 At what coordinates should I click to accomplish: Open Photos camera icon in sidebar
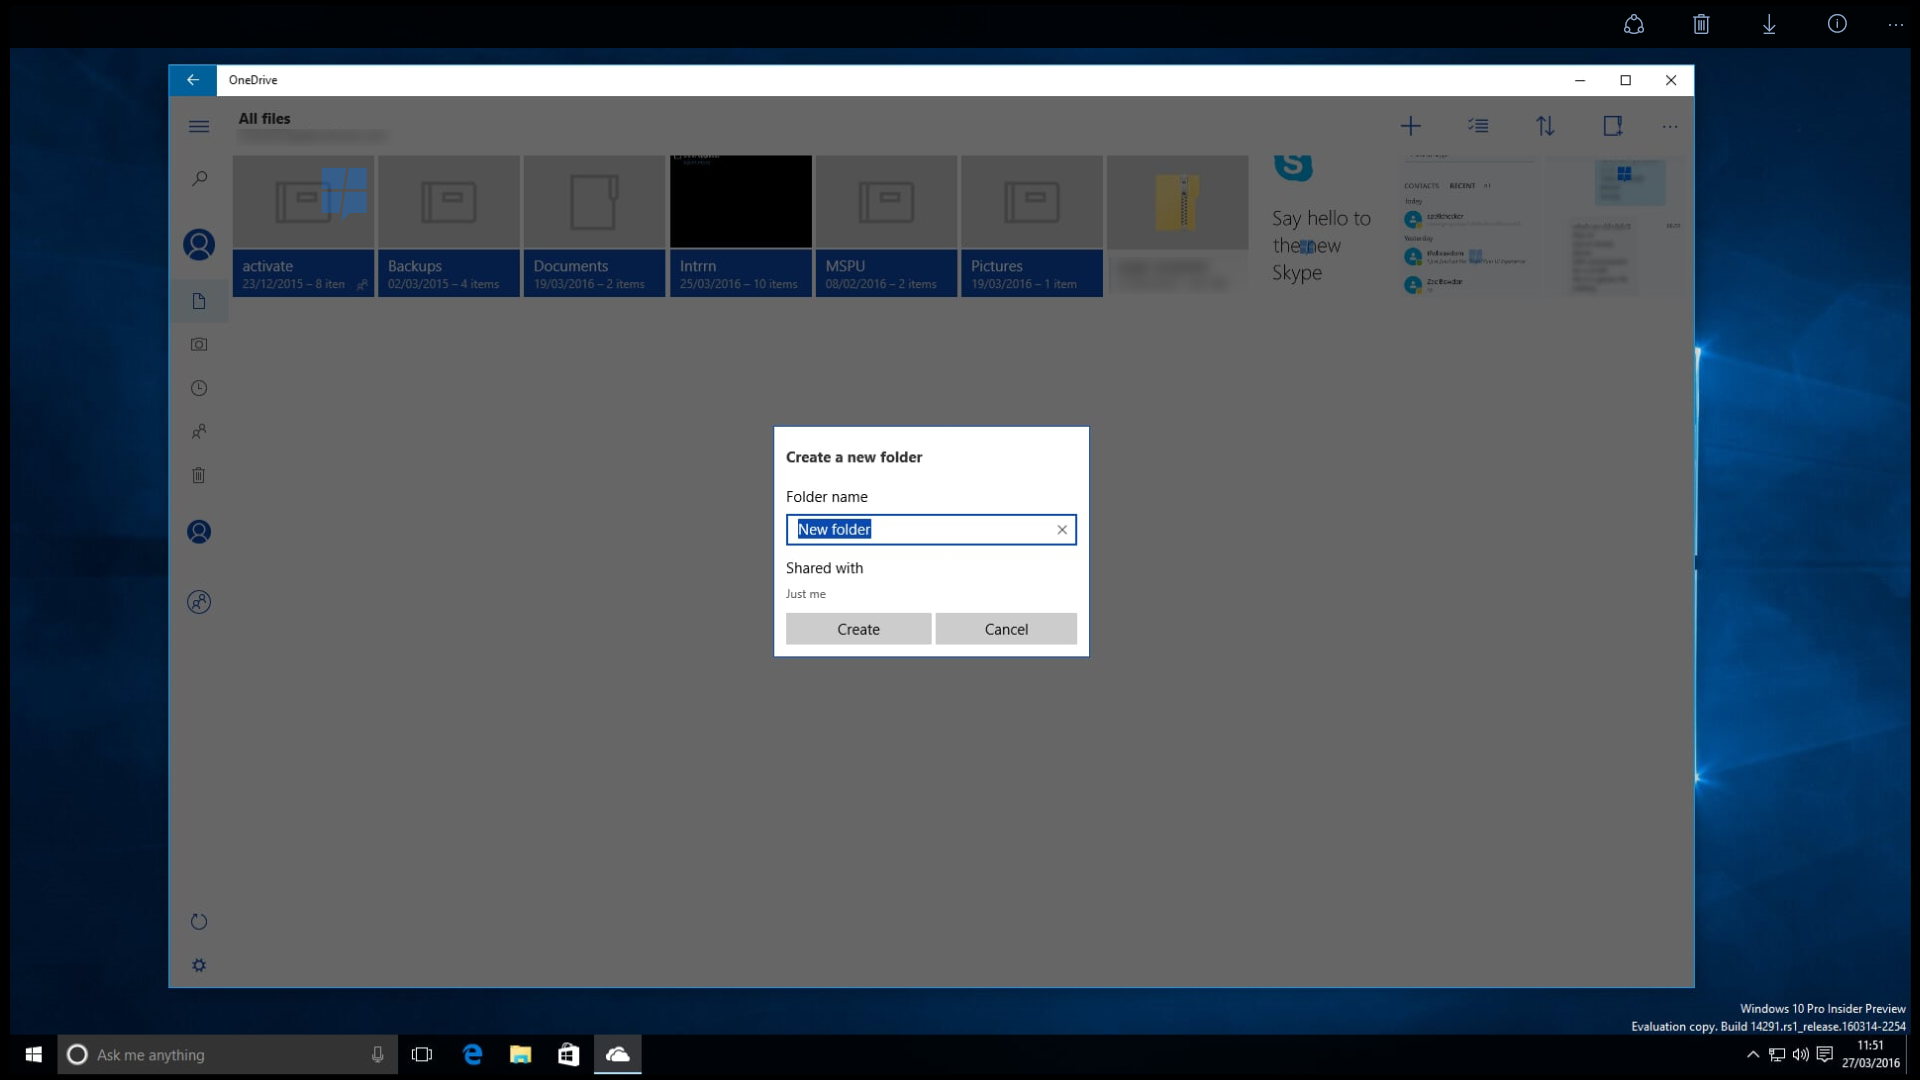tap(199, 344)
